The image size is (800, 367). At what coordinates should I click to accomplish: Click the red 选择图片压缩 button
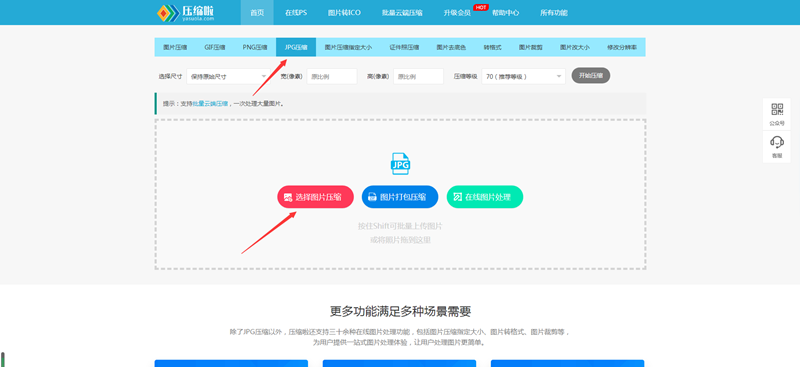(x=315, y=197)
